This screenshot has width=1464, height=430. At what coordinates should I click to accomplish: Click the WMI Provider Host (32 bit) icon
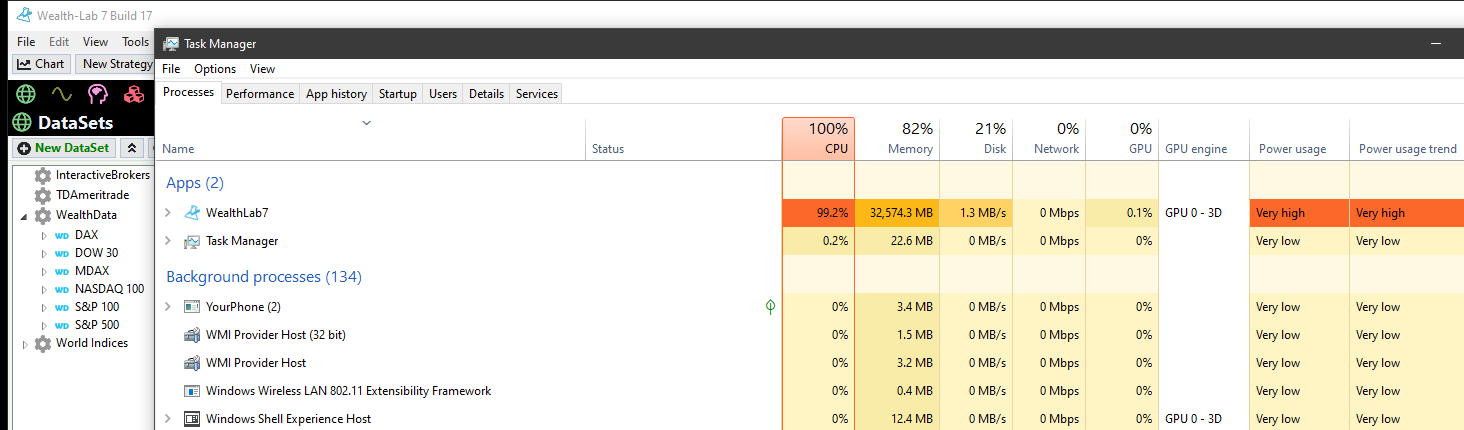[192, 335]
